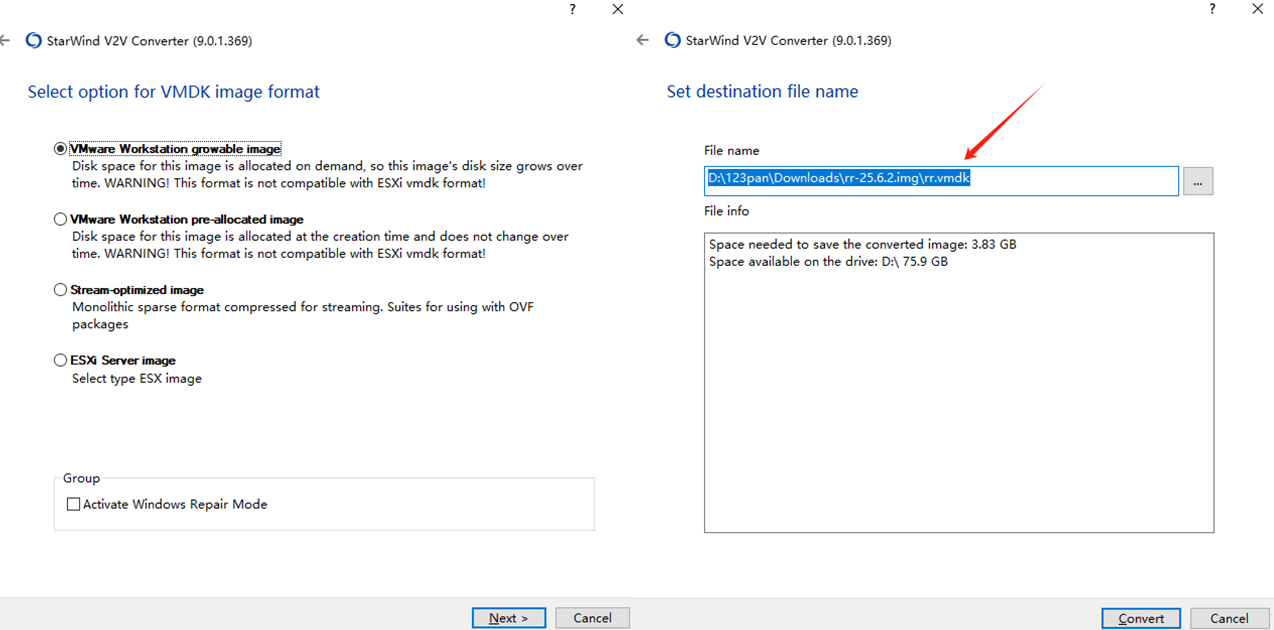Click into the File name path field
This screenshot has width=1274, height=630.
click(941, 181)
